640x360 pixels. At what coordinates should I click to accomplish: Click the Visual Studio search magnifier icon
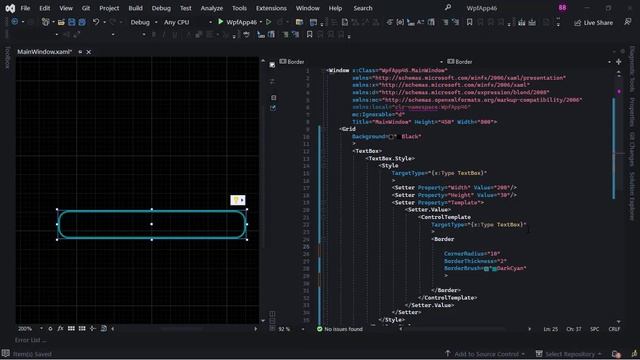[x=448, y=8]
